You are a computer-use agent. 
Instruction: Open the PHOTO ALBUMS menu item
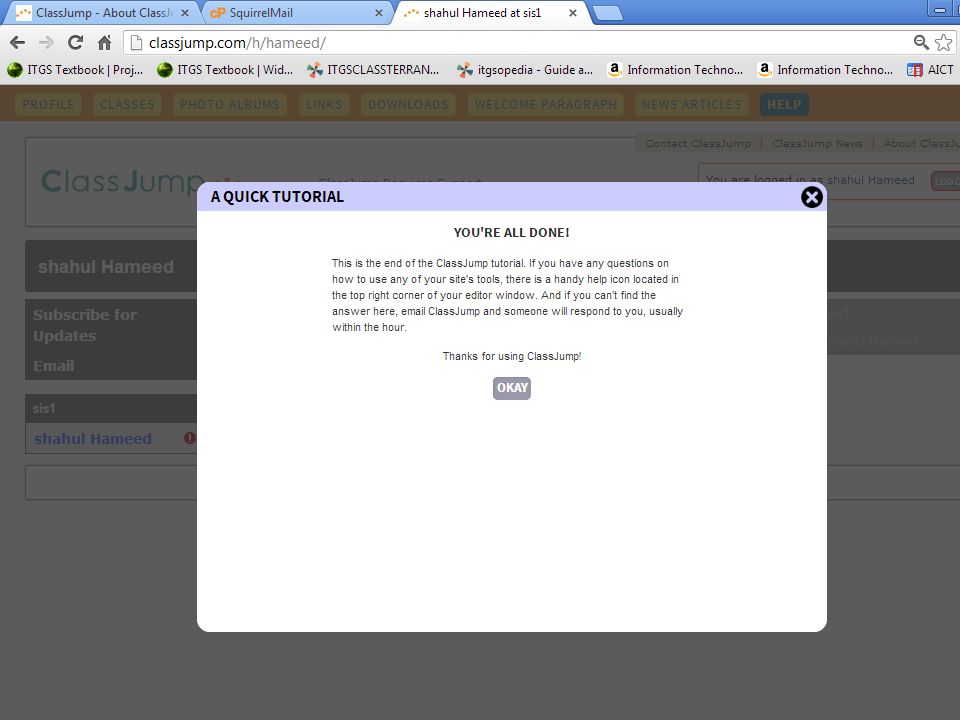[230, 105]
